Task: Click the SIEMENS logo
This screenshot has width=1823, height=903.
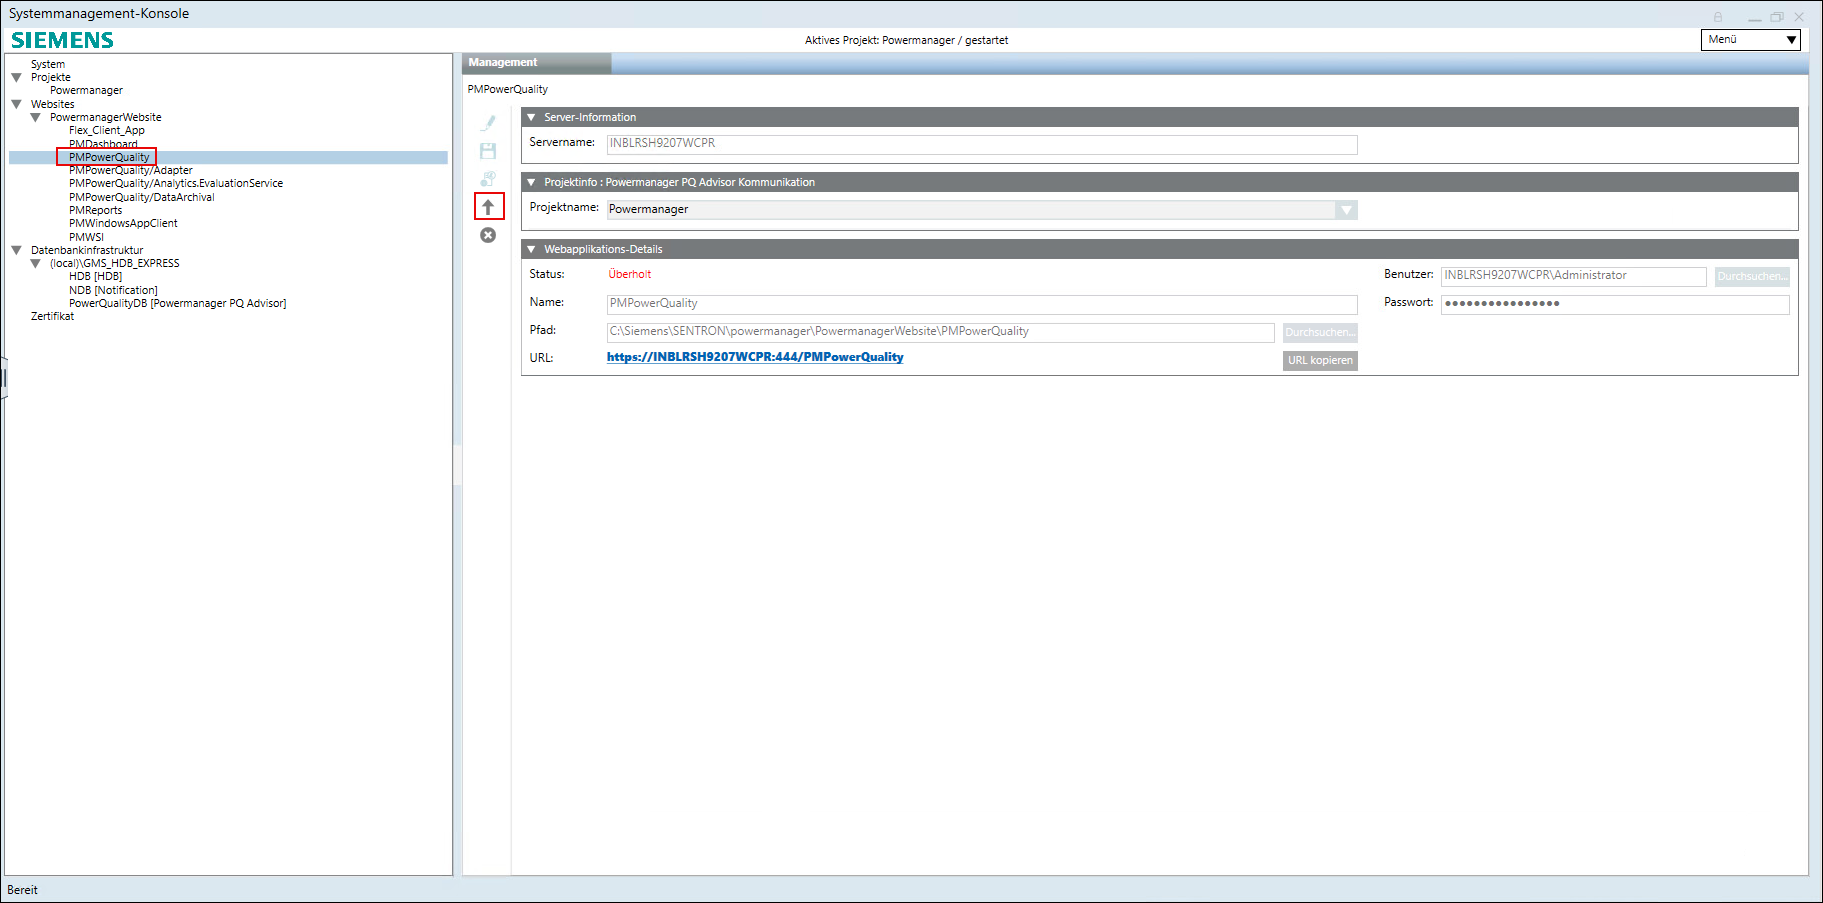Action: point(62,40)
